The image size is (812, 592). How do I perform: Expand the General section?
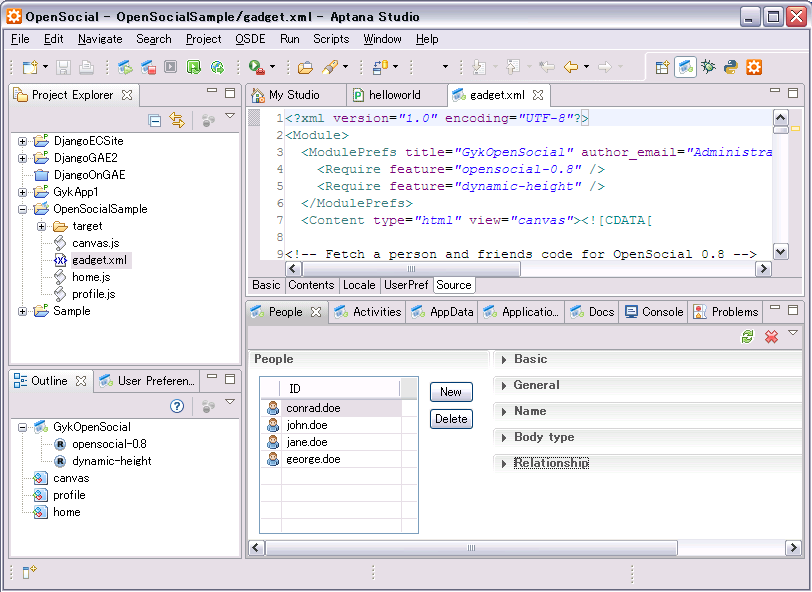[x=504, y=386]
